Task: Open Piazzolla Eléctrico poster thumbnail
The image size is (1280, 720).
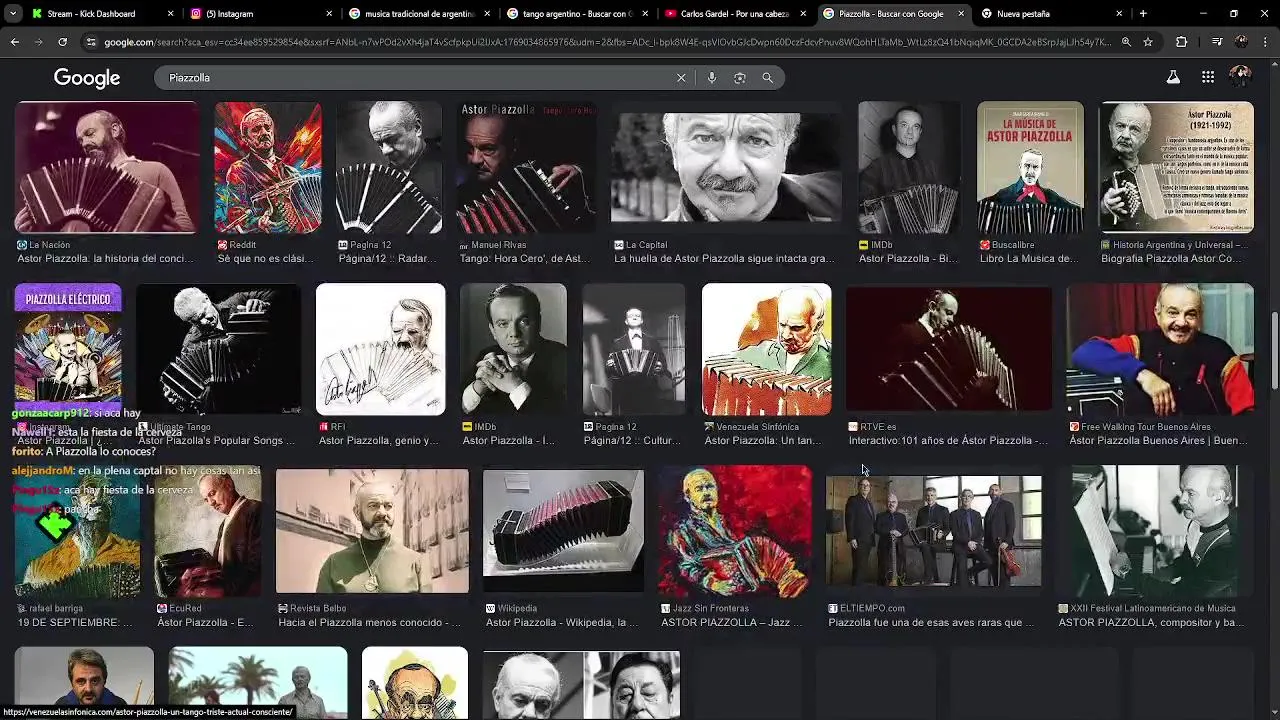Action: [68, 349]
